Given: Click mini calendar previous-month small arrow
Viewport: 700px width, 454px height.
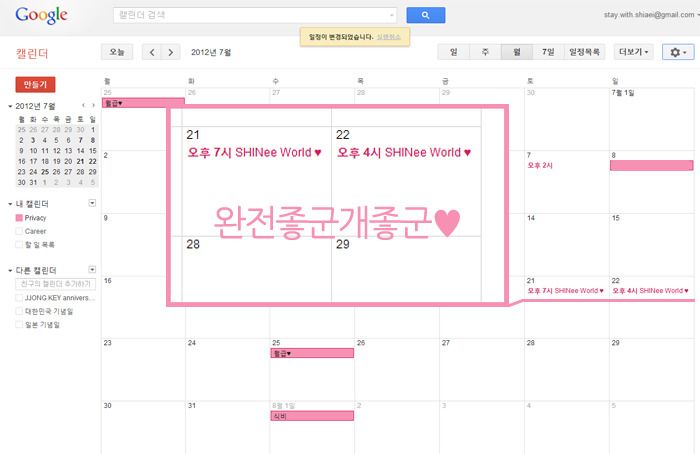Looking at the screenshot, I should pyautogui.click(x=83, y=106).
